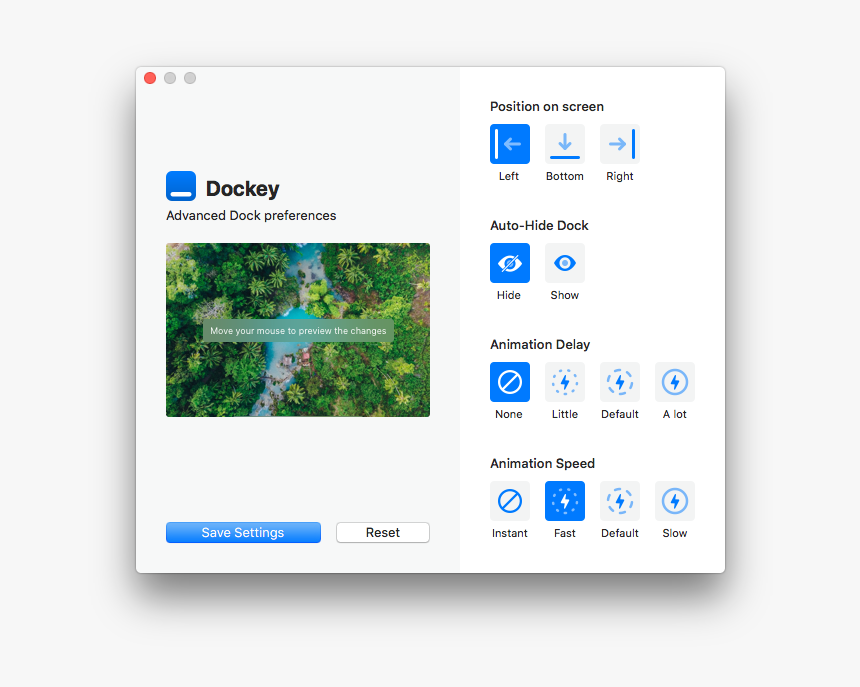Set Animation Delay to None

(510, 382)
